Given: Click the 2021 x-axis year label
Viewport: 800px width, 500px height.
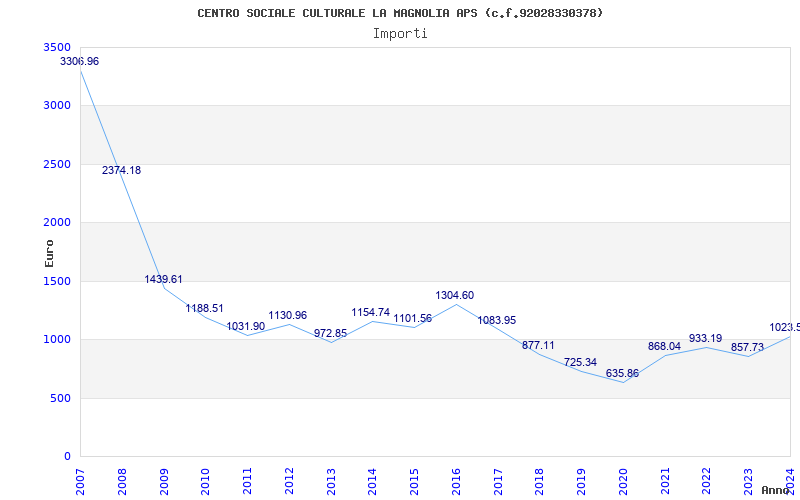Looking at the screenshot, I should tap(665, 482).
